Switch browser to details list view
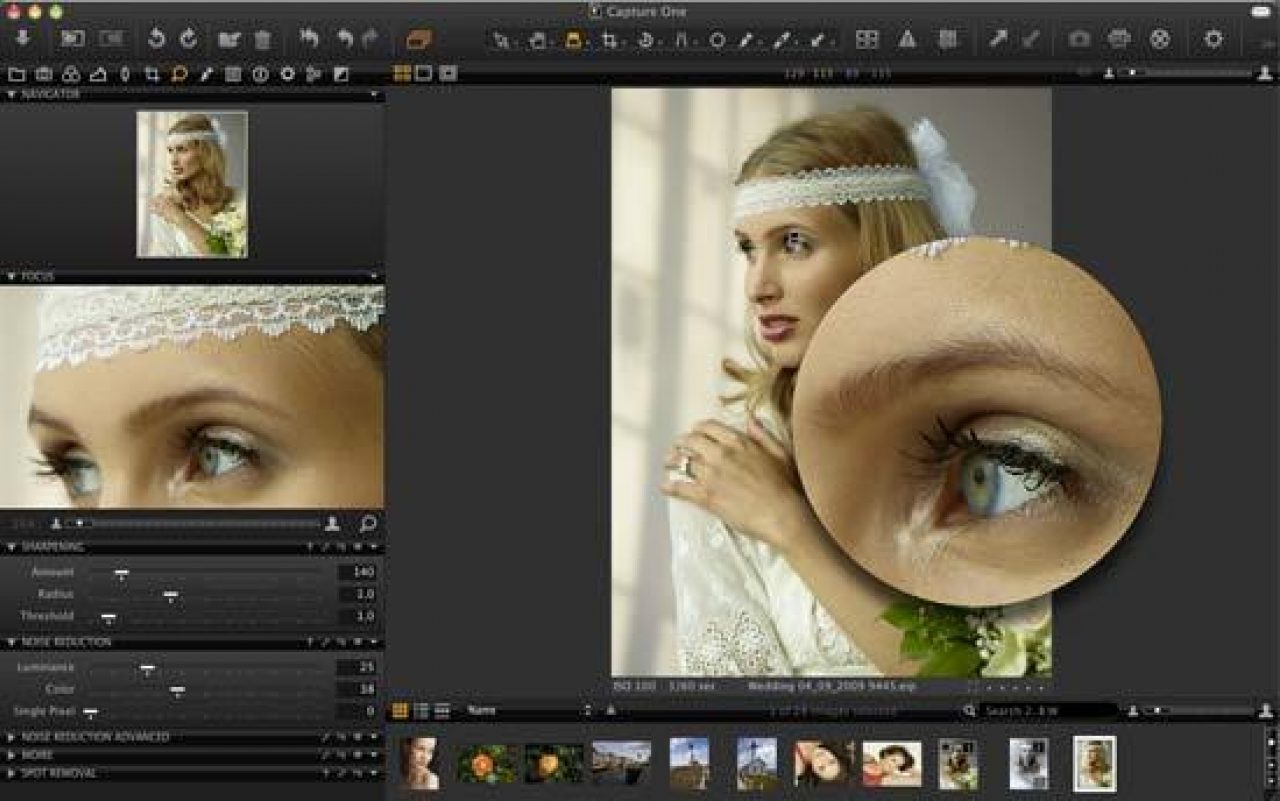1280x801 pixels. tap(442, 711)
